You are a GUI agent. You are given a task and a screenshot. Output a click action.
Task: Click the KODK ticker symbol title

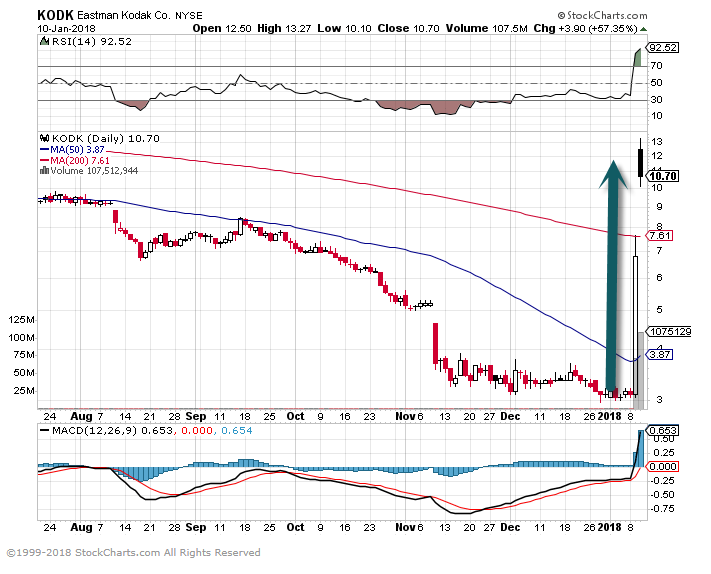55,15
